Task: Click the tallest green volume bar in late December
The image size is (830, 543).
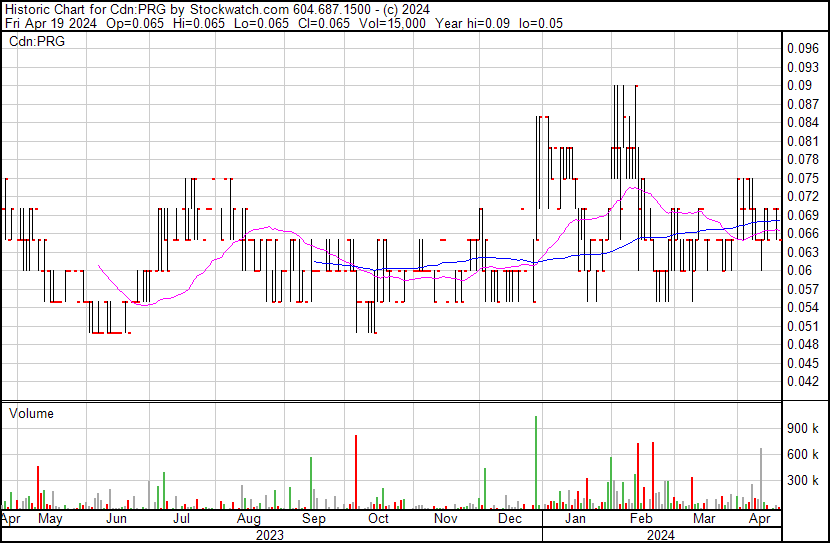Action: coord(537,462)
